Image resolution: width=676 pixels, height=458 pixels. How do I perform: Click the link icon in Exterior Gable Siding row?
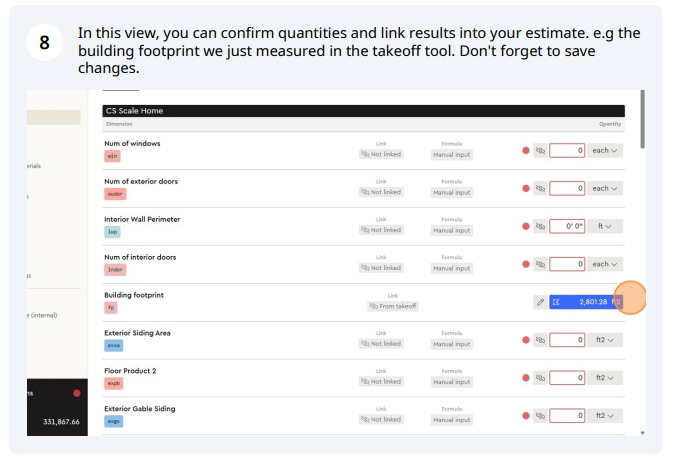pyautogui.click(x=540, y=416)
